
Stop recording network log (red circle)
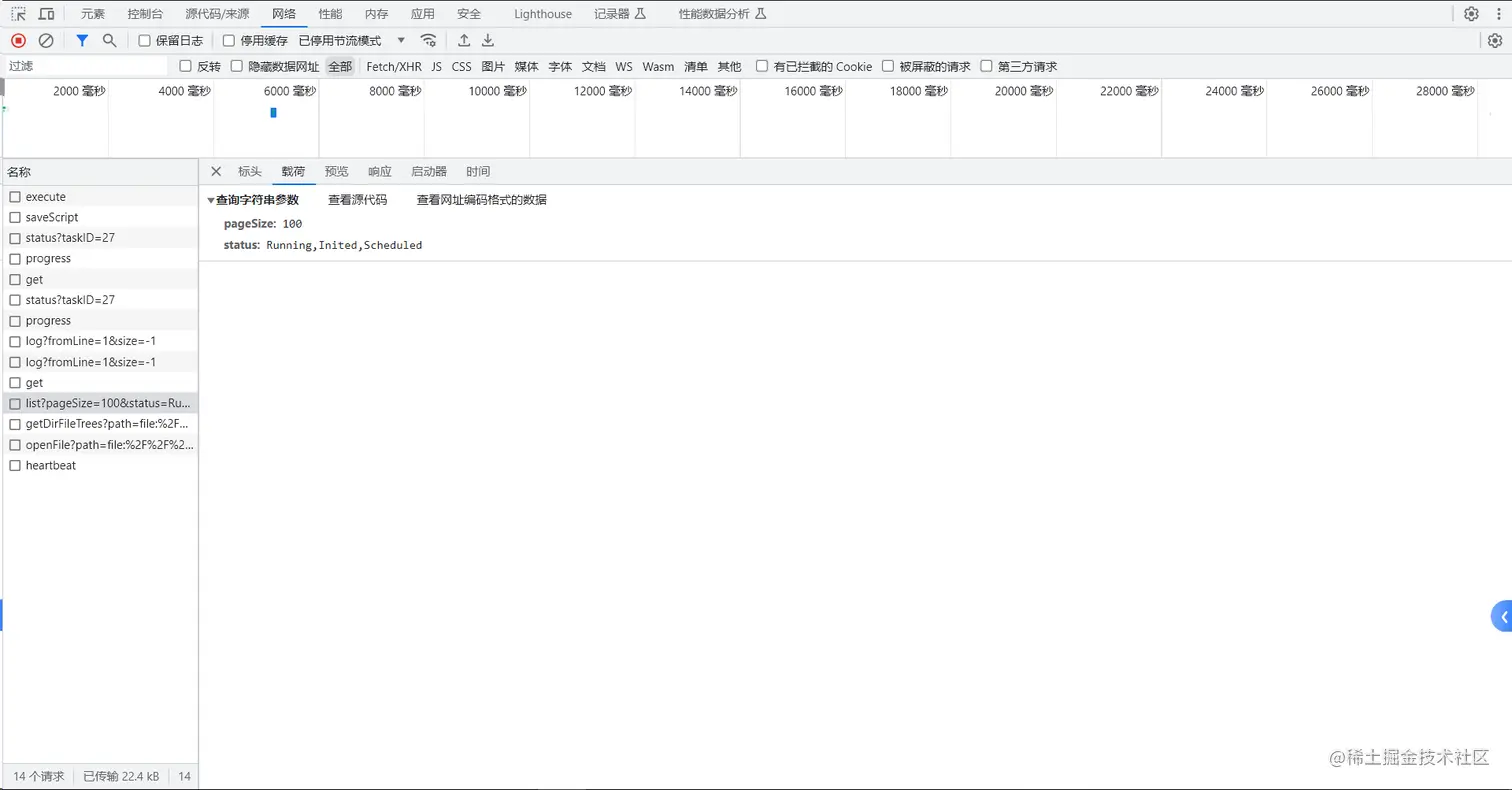[x=18, y=40]
